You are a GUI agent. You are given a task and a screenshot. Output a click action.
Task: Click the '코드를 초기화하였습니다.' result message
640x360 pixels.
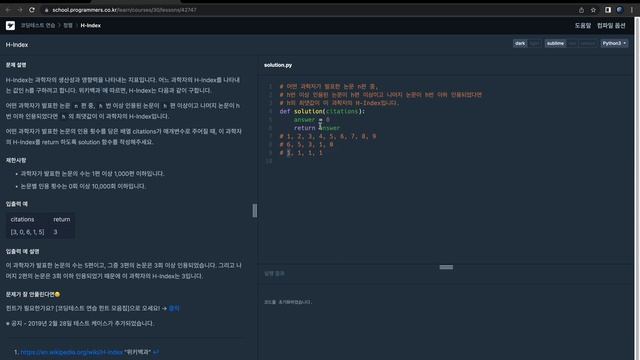click(x=288, y=302)
